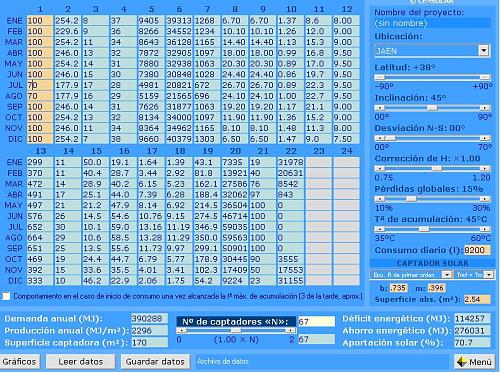The width and height of the screenshot is (500, 372).
Task: Click right arrow of Nº de captadores slider
Action: pyautogui.click(x=291, y=330)
